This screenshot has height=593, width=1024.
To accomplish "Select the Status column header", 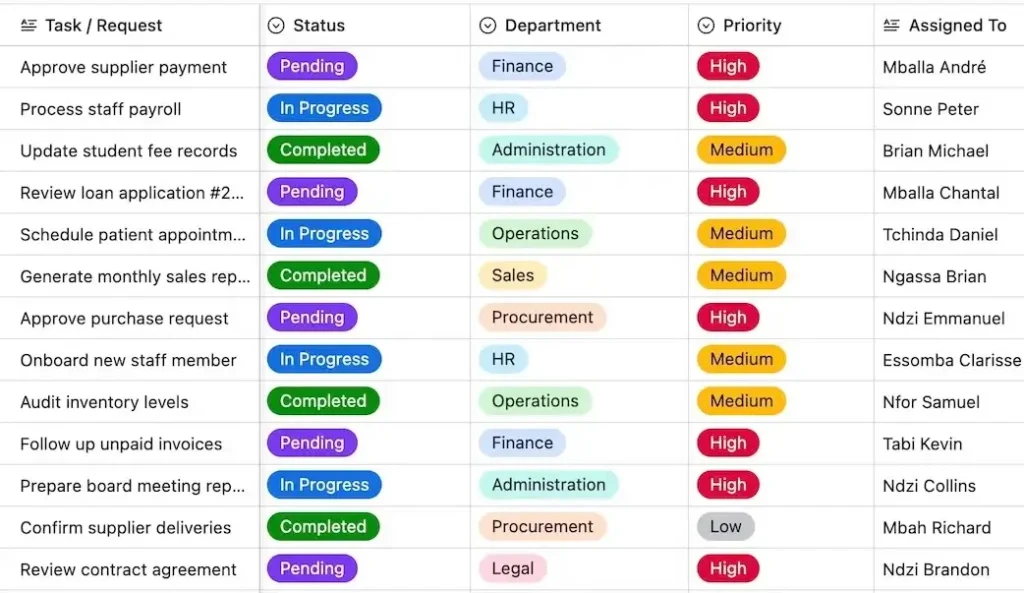I will pyautogui.click(x=319, y=26).
